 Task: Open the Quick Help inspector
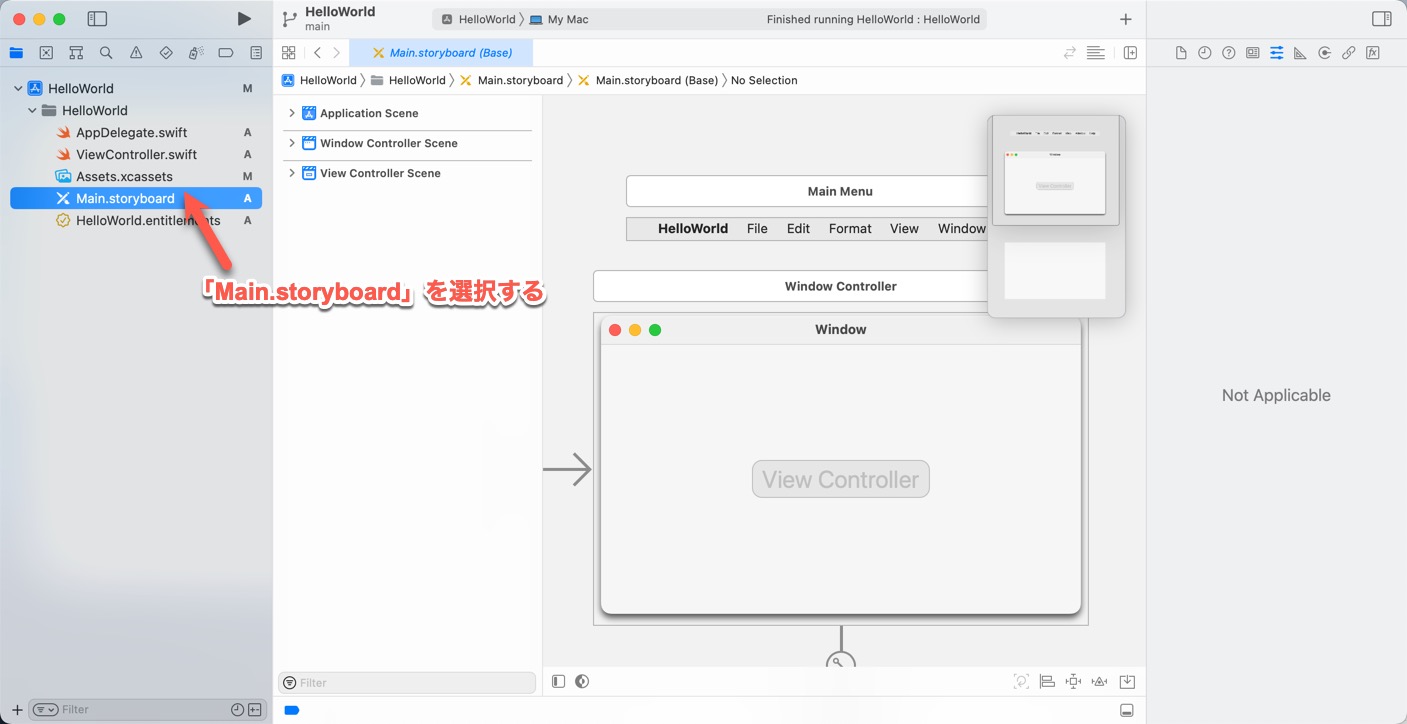[1229, 53]
